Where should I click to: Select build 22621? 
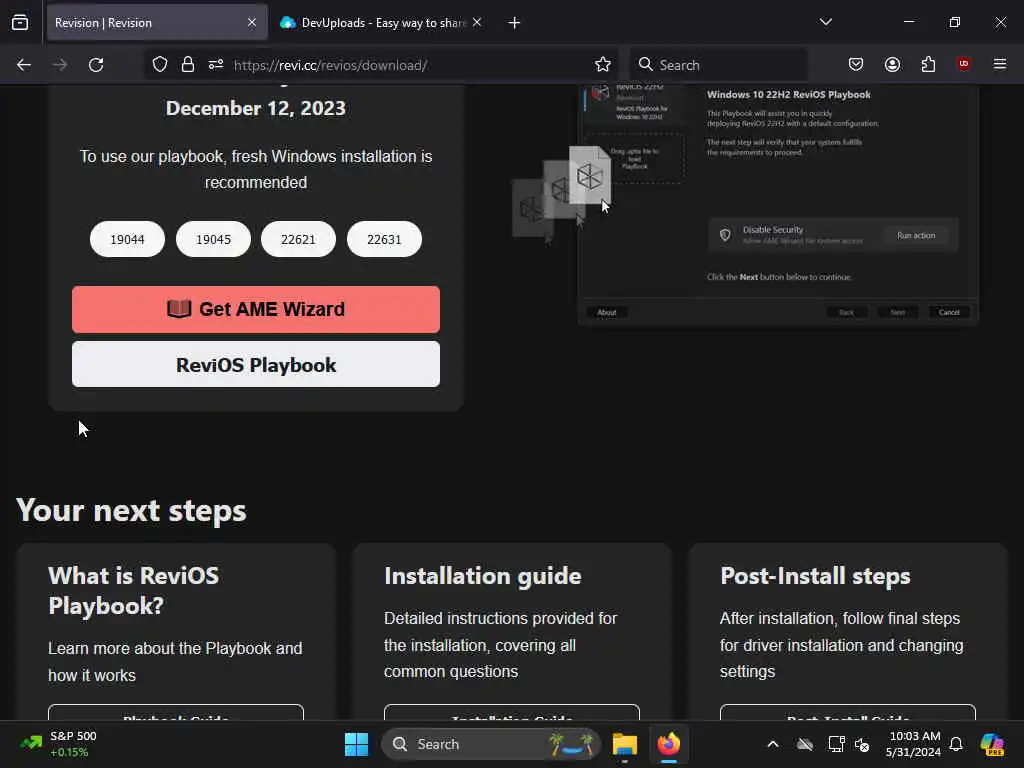[298, 239]
